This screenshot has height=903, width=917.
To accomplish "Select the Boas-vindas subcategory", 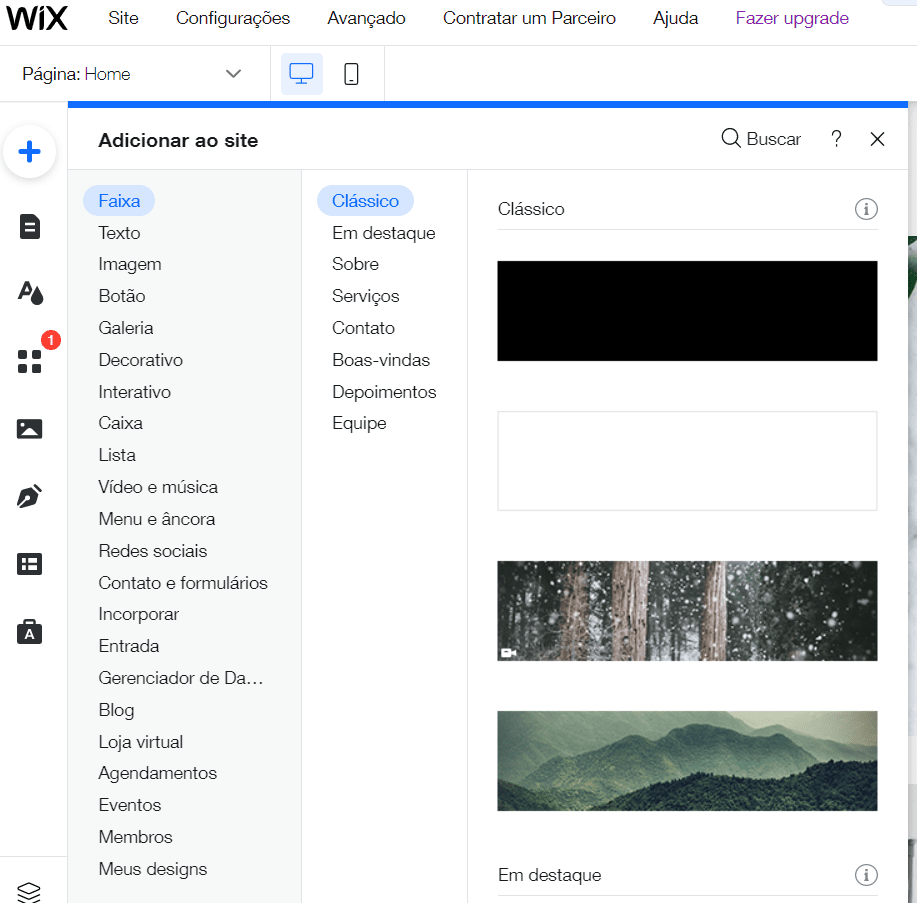I will click(381, 360).
